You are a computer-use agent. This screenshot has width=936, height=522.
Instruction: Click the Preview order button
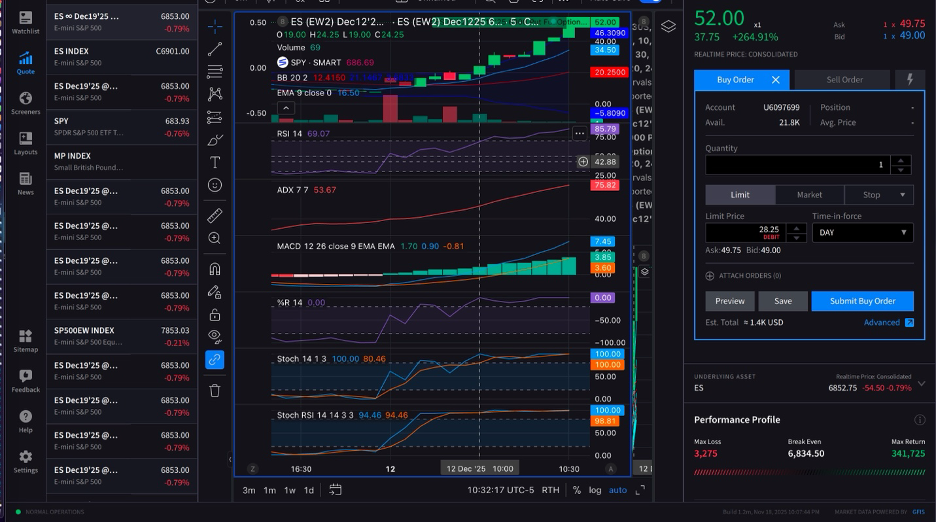730,301
